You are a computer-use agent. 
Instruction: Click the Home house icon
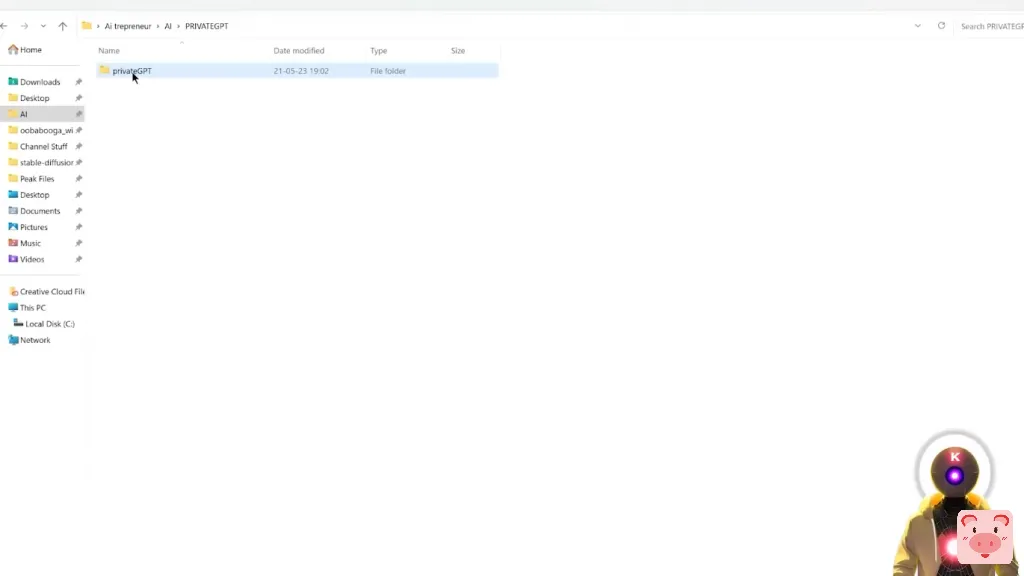pyautogui.click(x=13, y=50)
